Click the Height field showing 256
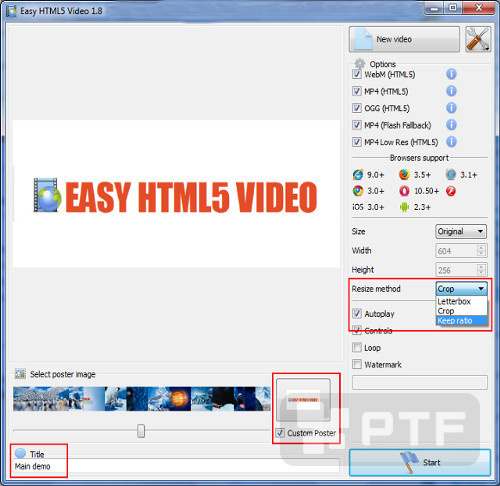Viewport: 500px width, 486px height. pos(461,270)
